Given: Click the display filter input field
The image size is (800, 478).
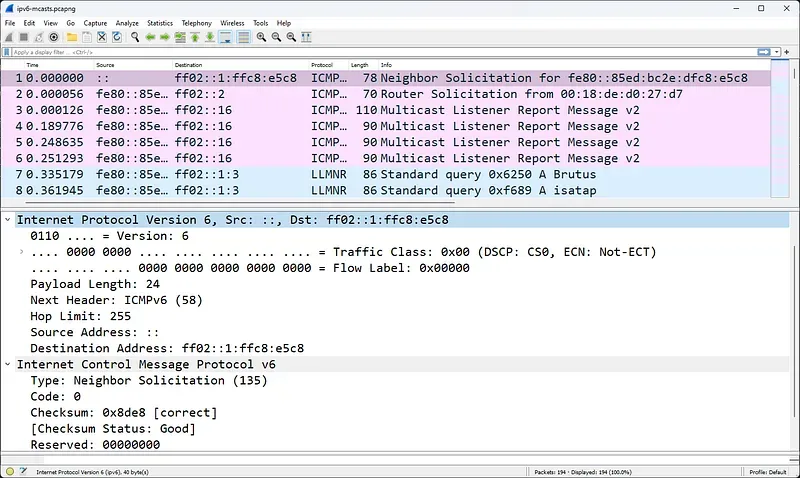Looking at the screenshot, I should [383, 52].
